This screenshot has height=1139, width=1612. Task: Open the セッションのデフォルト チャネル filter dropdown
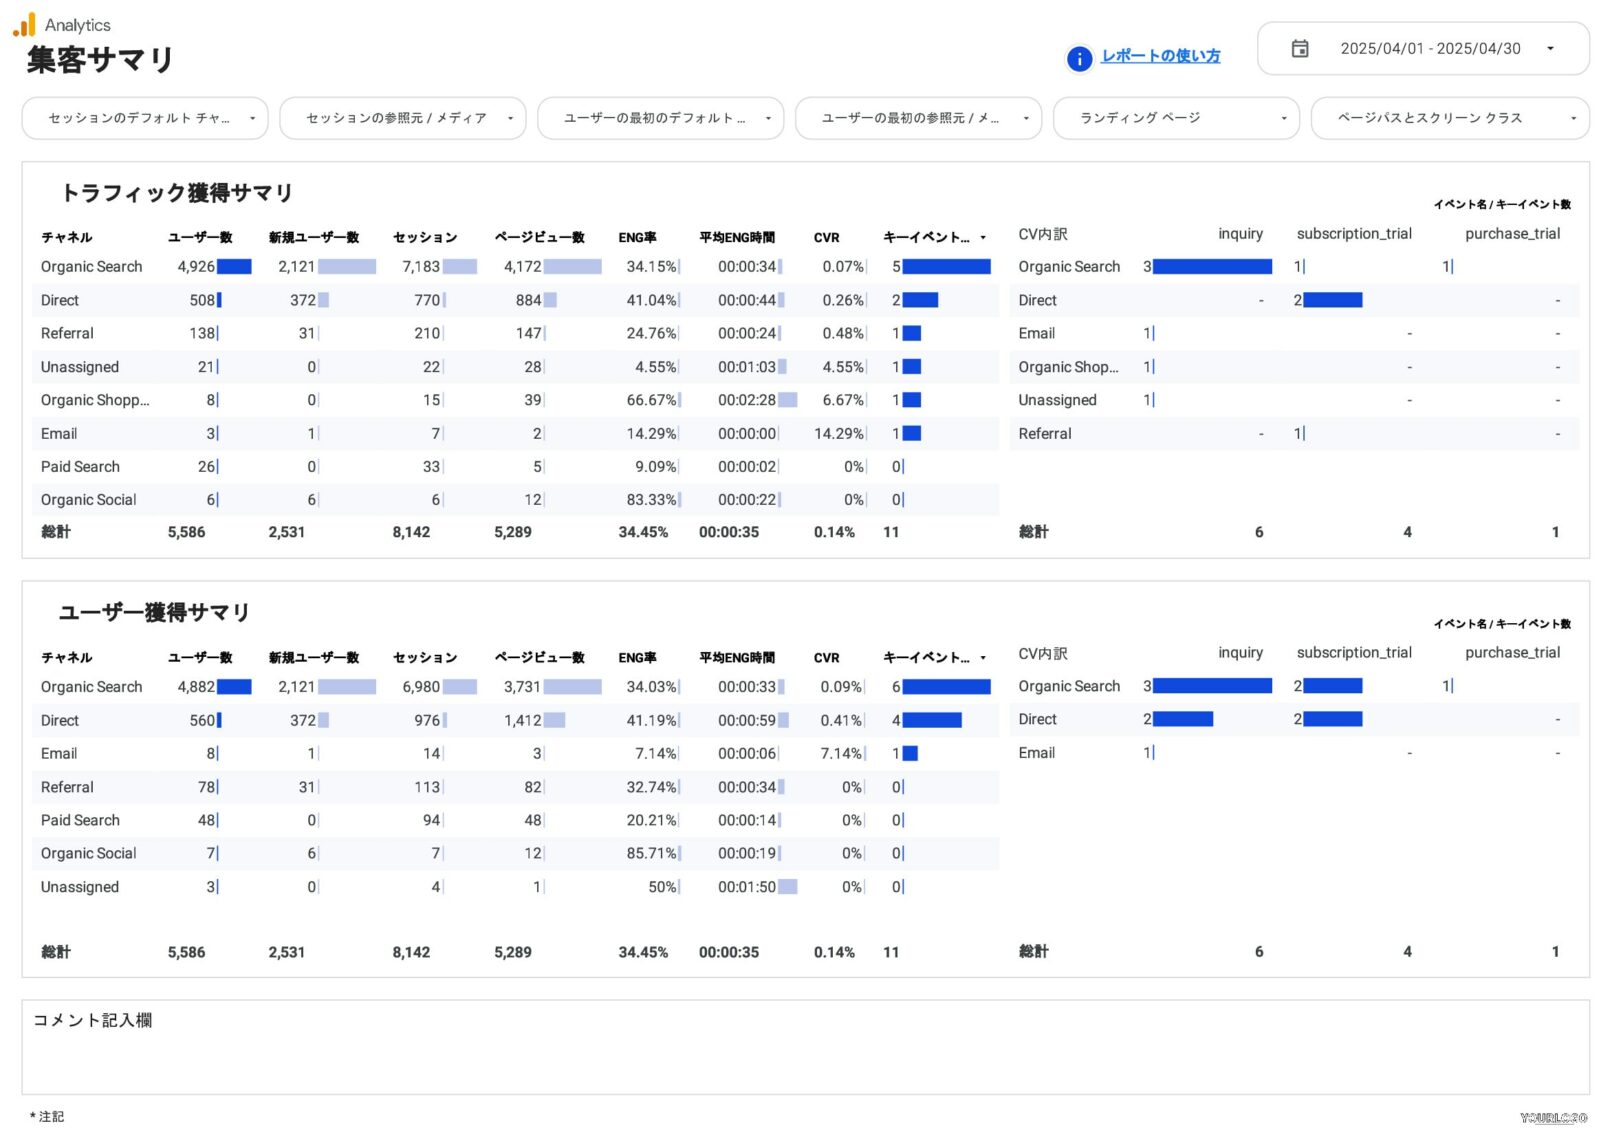tap(144, 119)
